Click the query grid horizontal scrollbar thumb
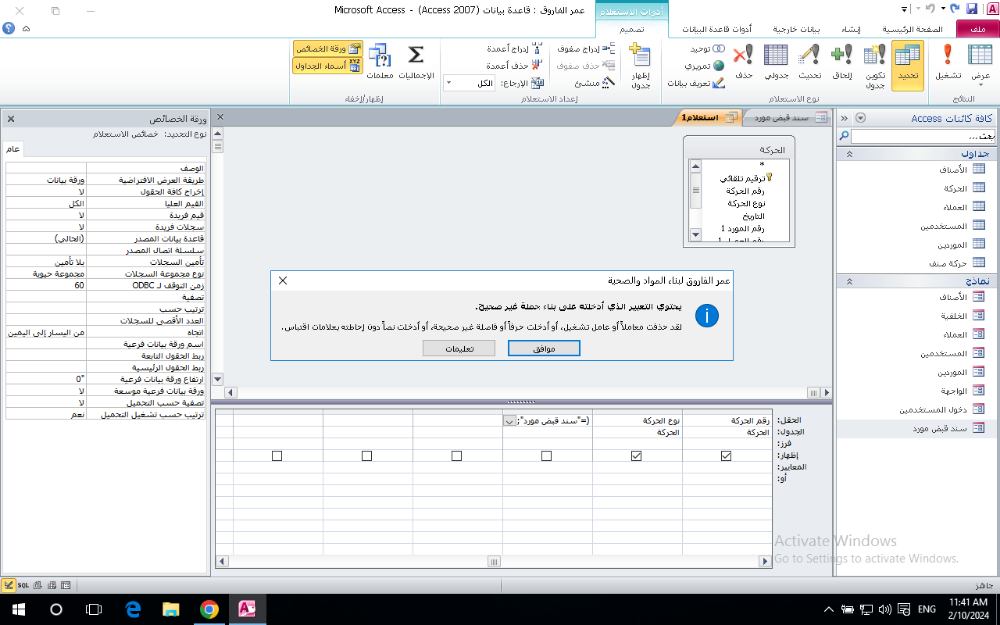Image resolution: width=1000 pixels, height=625 pixels. point(494,562)
